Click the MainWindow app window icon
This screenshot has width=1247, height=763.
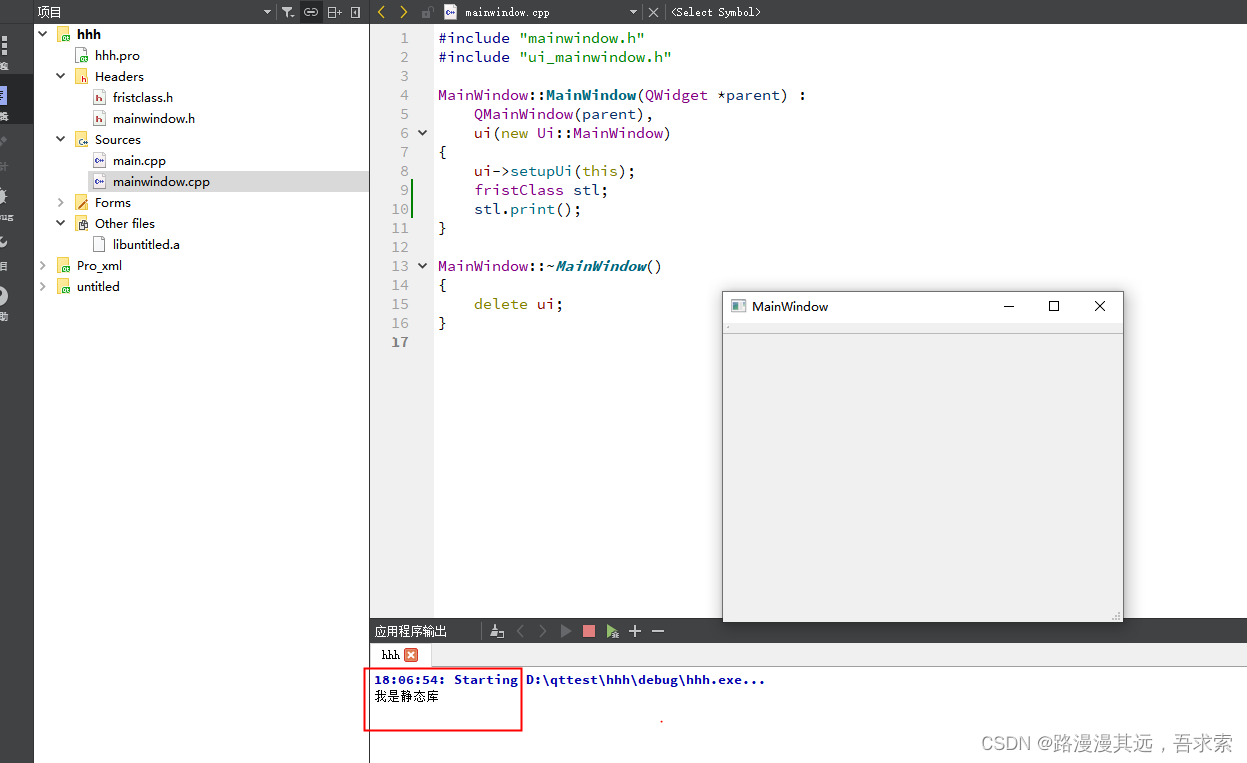pyautogui.click(x=738, y=306)
